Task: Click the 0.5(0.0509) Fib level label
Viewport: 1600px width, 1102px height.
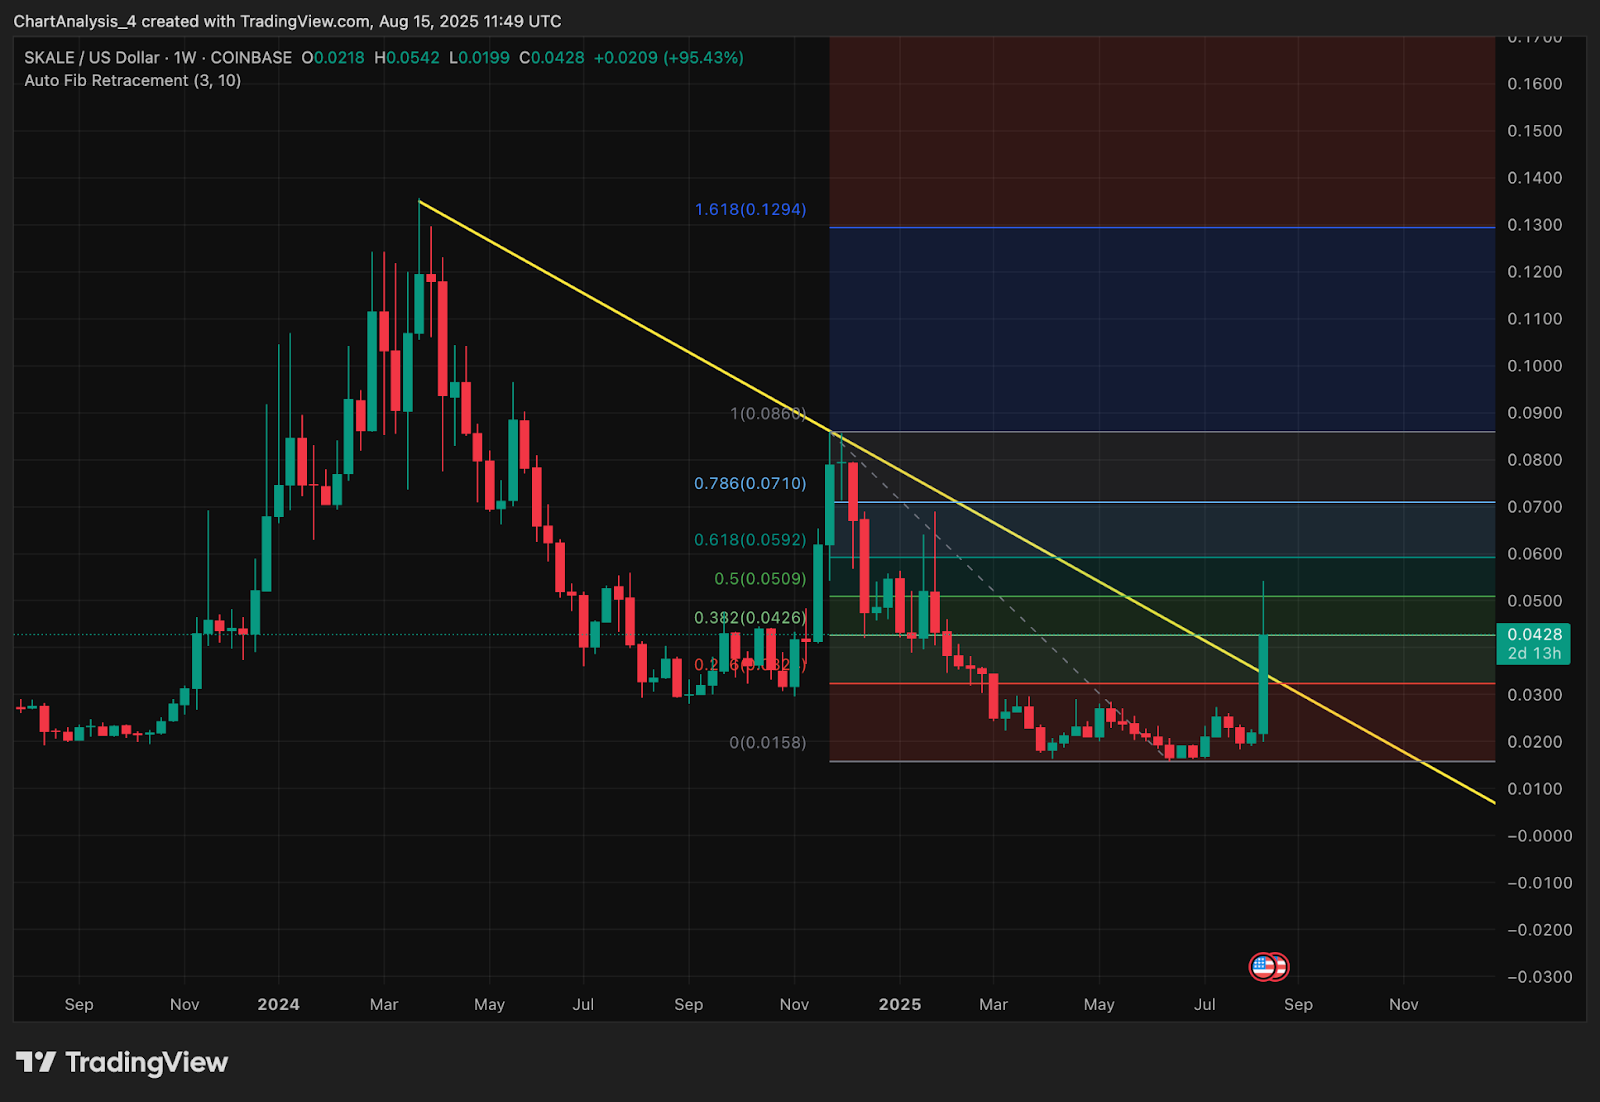Action: tap(760, 579)
